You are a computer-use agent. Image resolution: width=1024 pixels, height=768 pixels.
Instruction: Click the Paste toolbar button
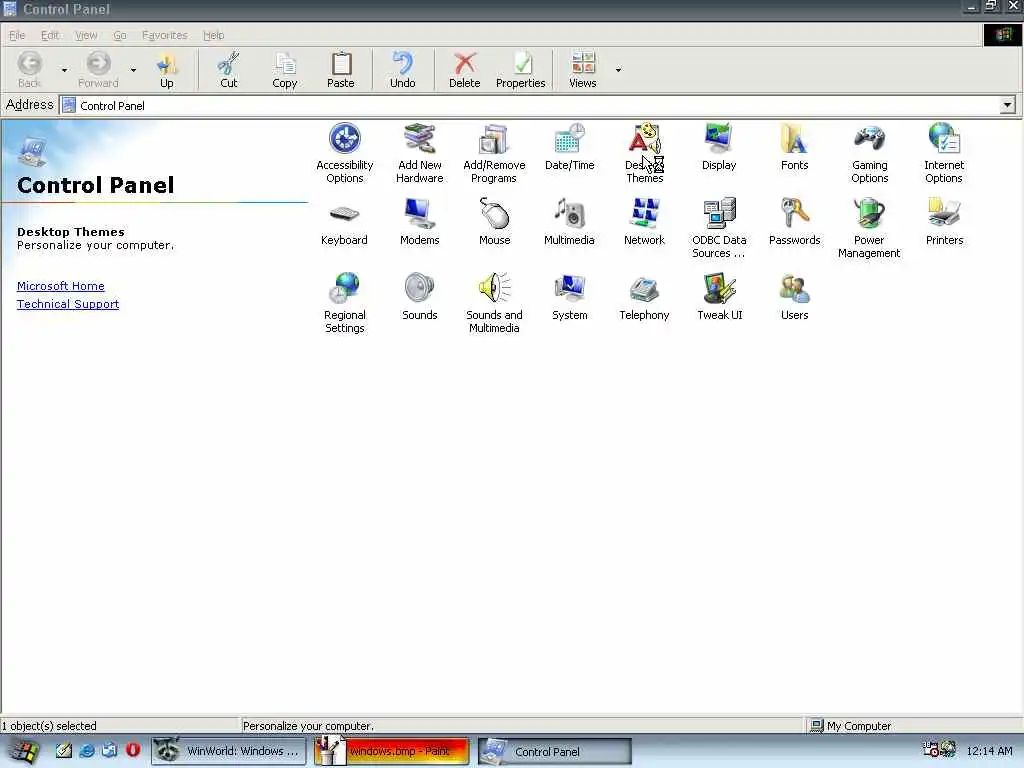(x=340, y=70)
